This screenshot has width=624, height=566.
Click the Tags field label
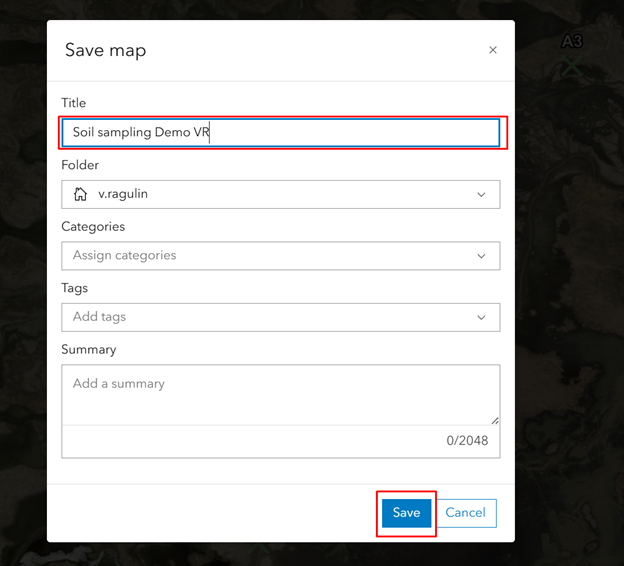tap(74, 288)
